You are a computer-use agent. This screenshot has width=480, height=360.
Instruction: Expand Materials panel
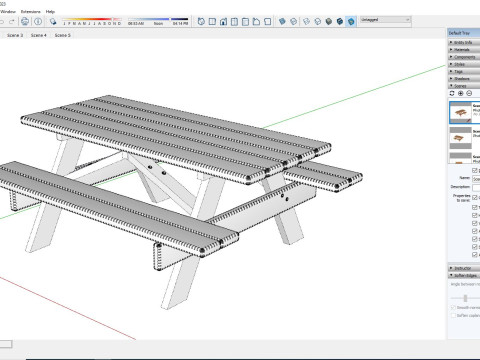(x=464, y=50)
